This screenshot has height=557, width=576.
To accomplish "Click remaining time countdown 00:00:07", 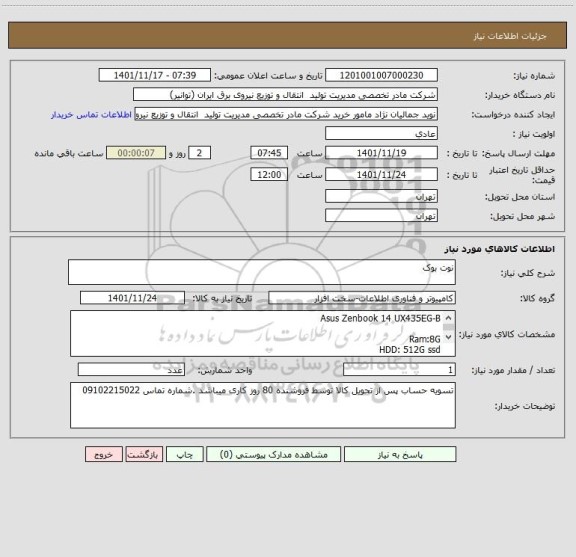I will (136, 153).
